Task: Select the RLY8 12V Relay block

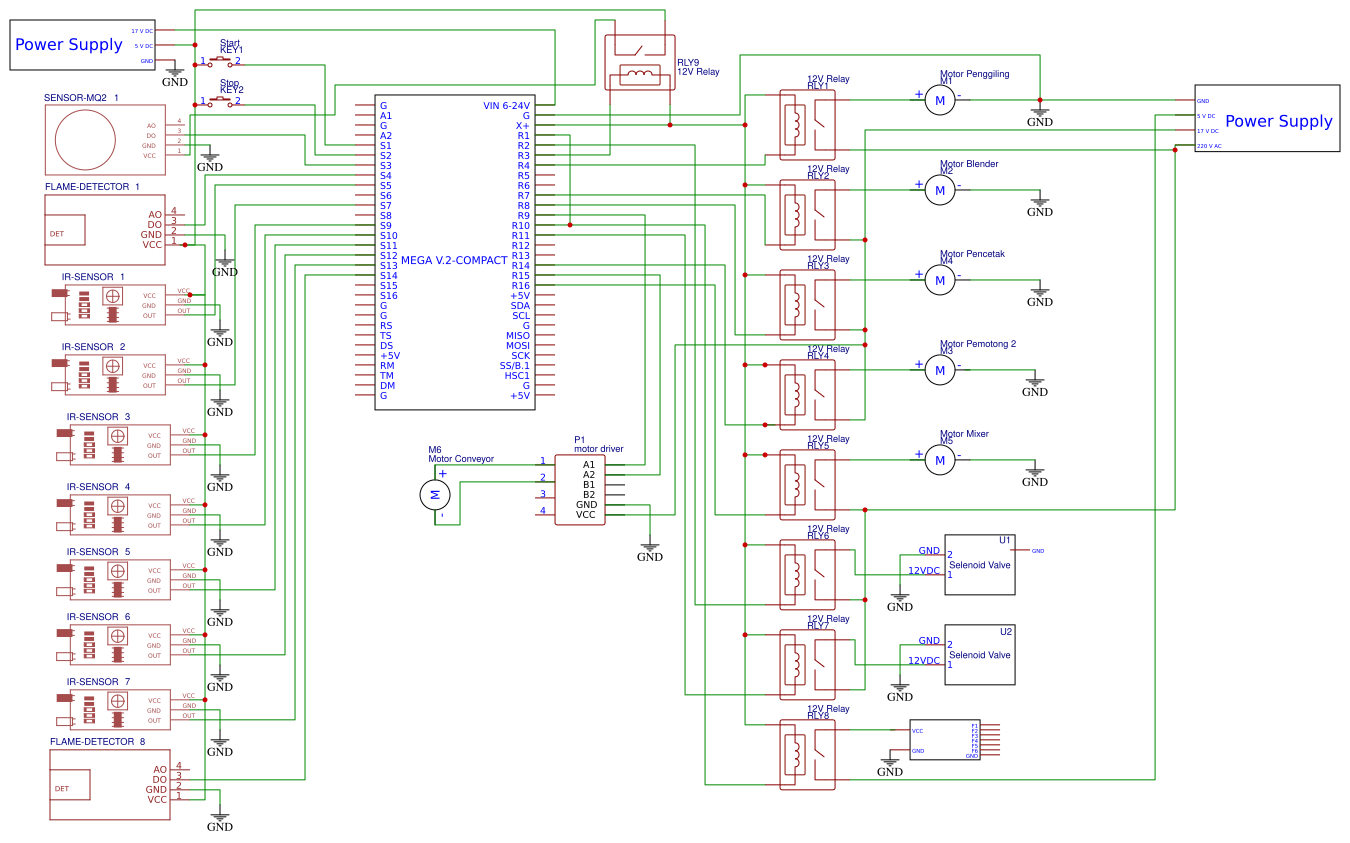Action: (805, 755)
